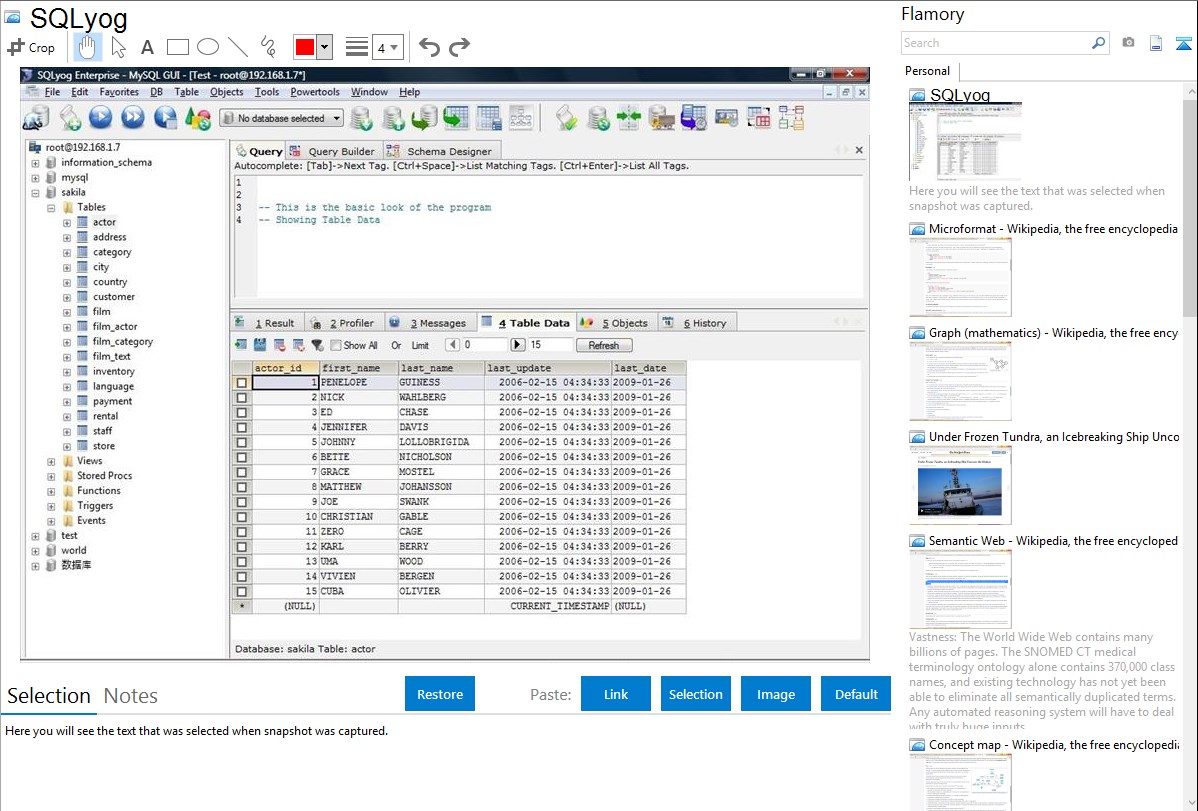Activate the hand pan tool
Image resolution: width=1198 pixels, height=811 pixels.
[x=88, y=47]
